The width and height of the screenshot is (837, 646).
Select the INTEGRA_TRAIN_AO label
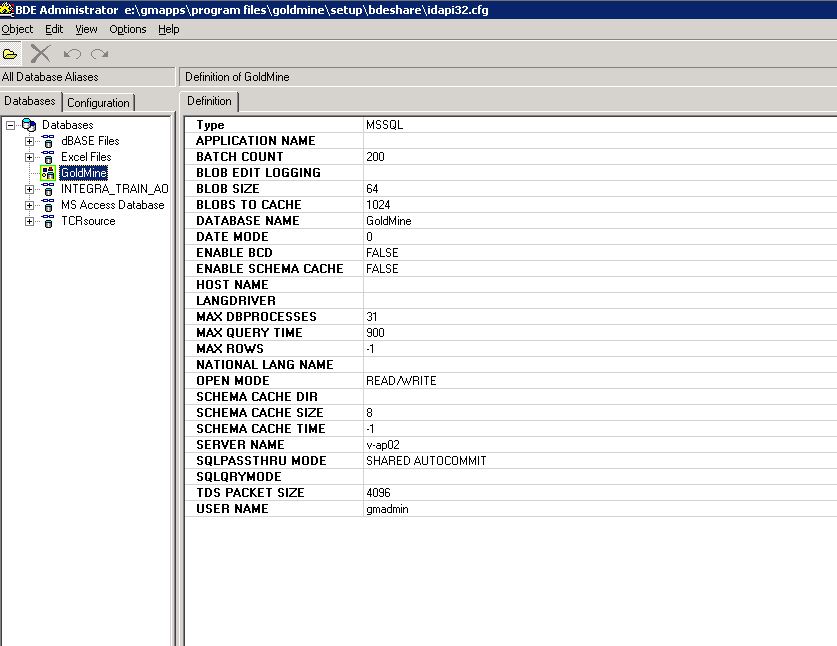point(115,189)
